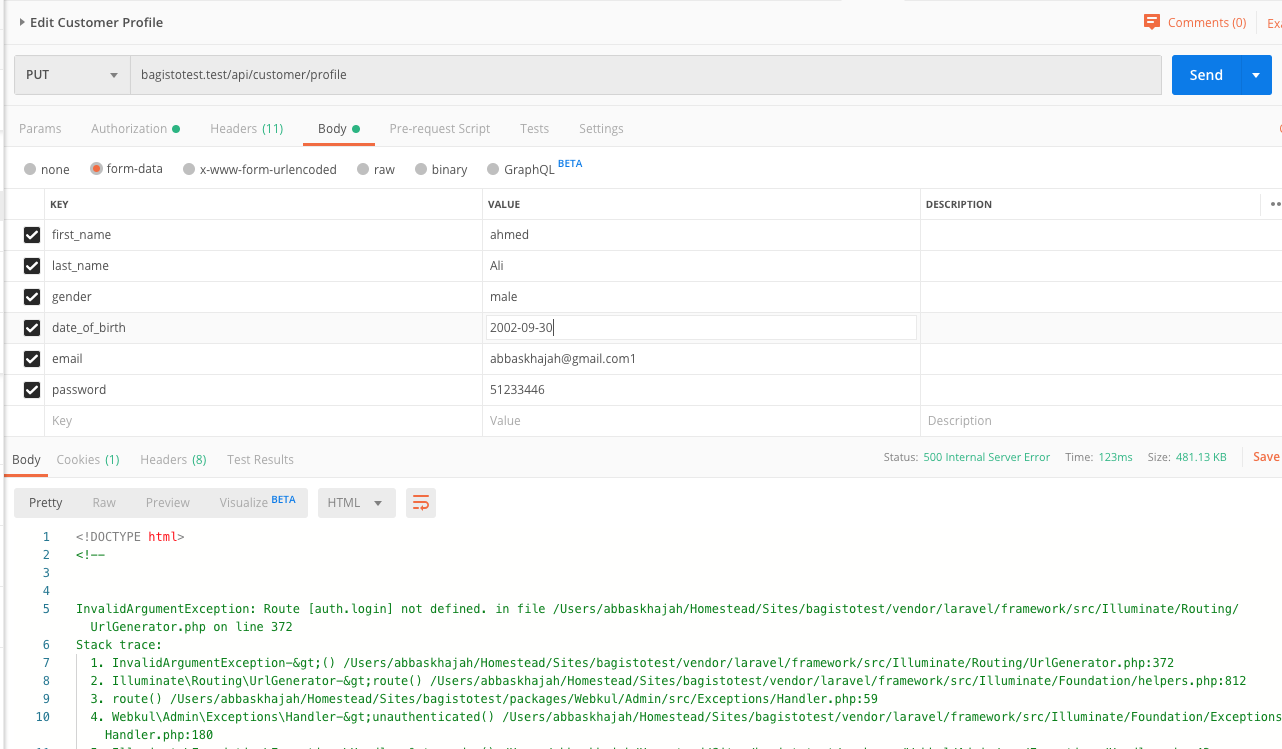
Task: Click the VALUE column header
Action: [504, 204]
